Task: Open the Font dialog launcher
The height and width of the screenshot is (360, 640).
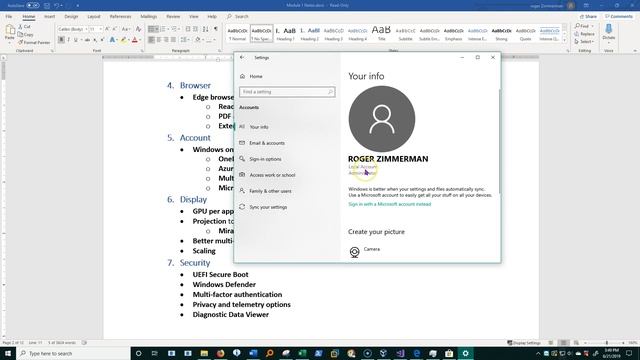Action: pos(142,51)
